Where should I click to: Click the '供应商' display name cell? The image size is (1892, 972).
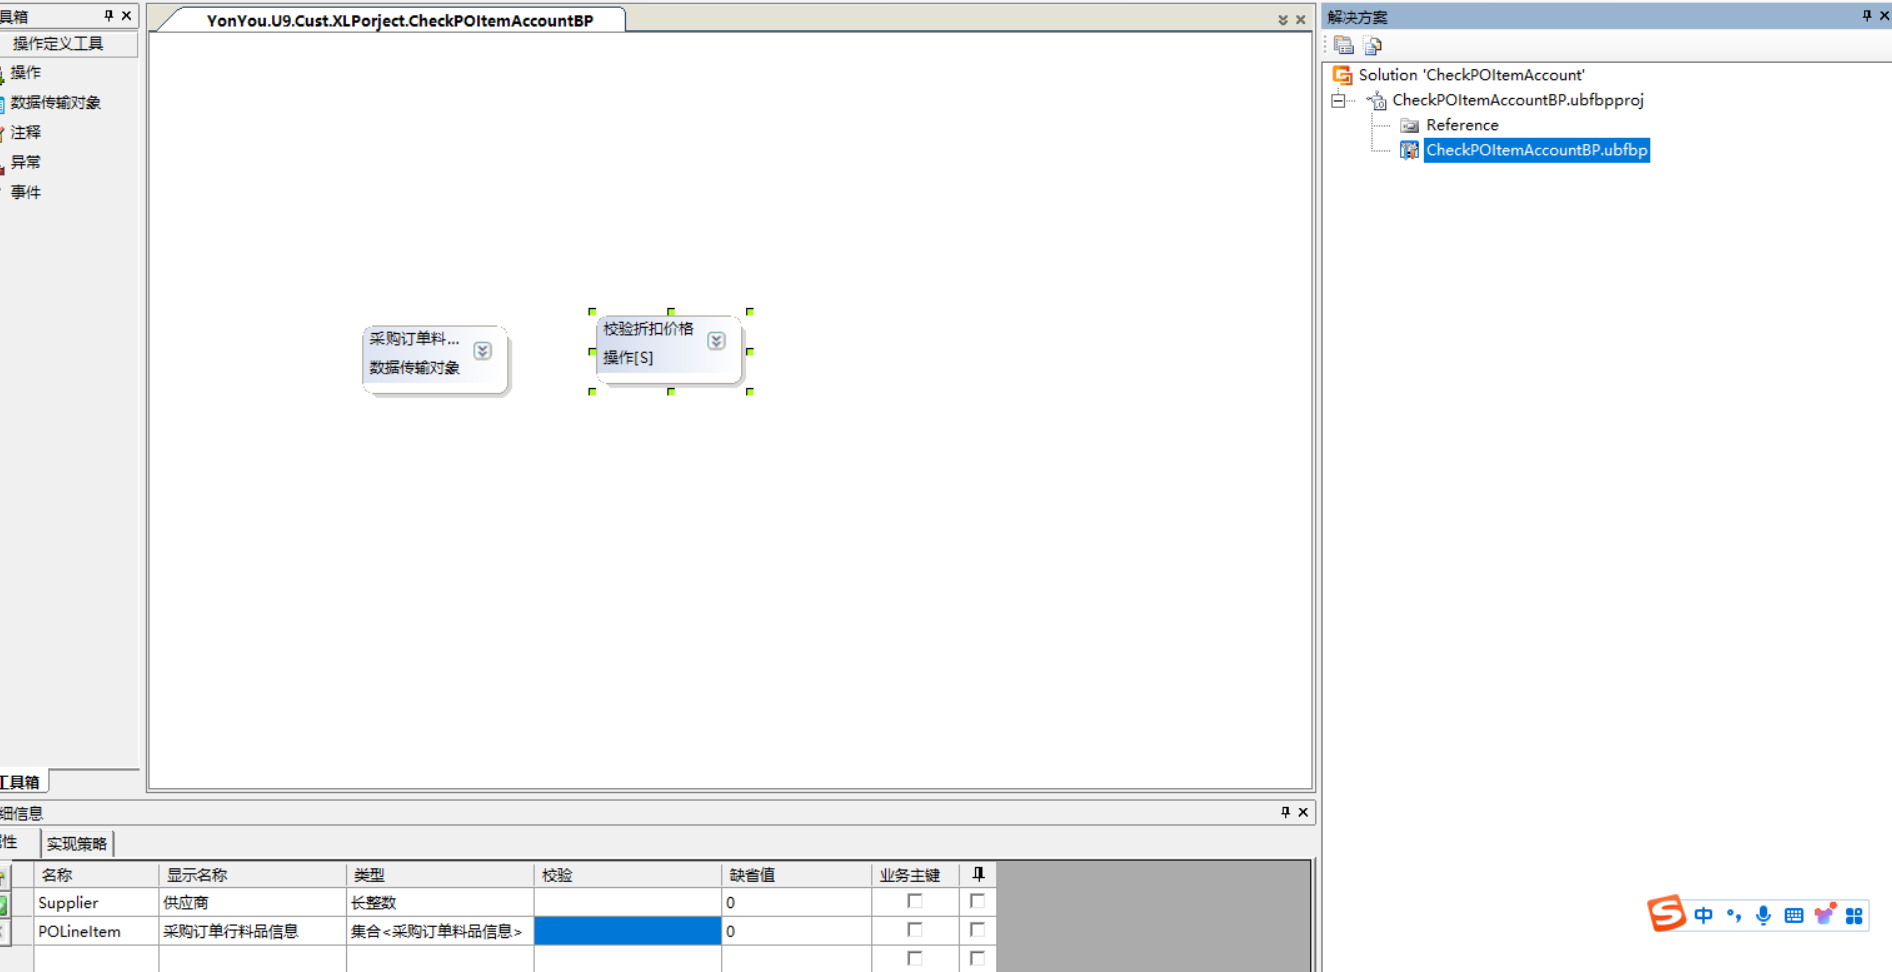pos(253,902)
